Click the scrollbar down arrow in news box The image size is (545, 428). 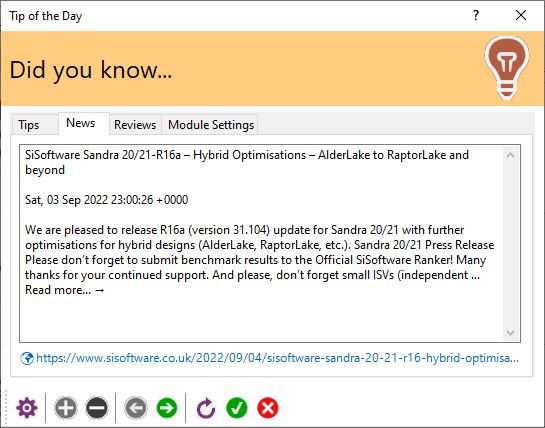pyautogui.click(x=511, y=333)
